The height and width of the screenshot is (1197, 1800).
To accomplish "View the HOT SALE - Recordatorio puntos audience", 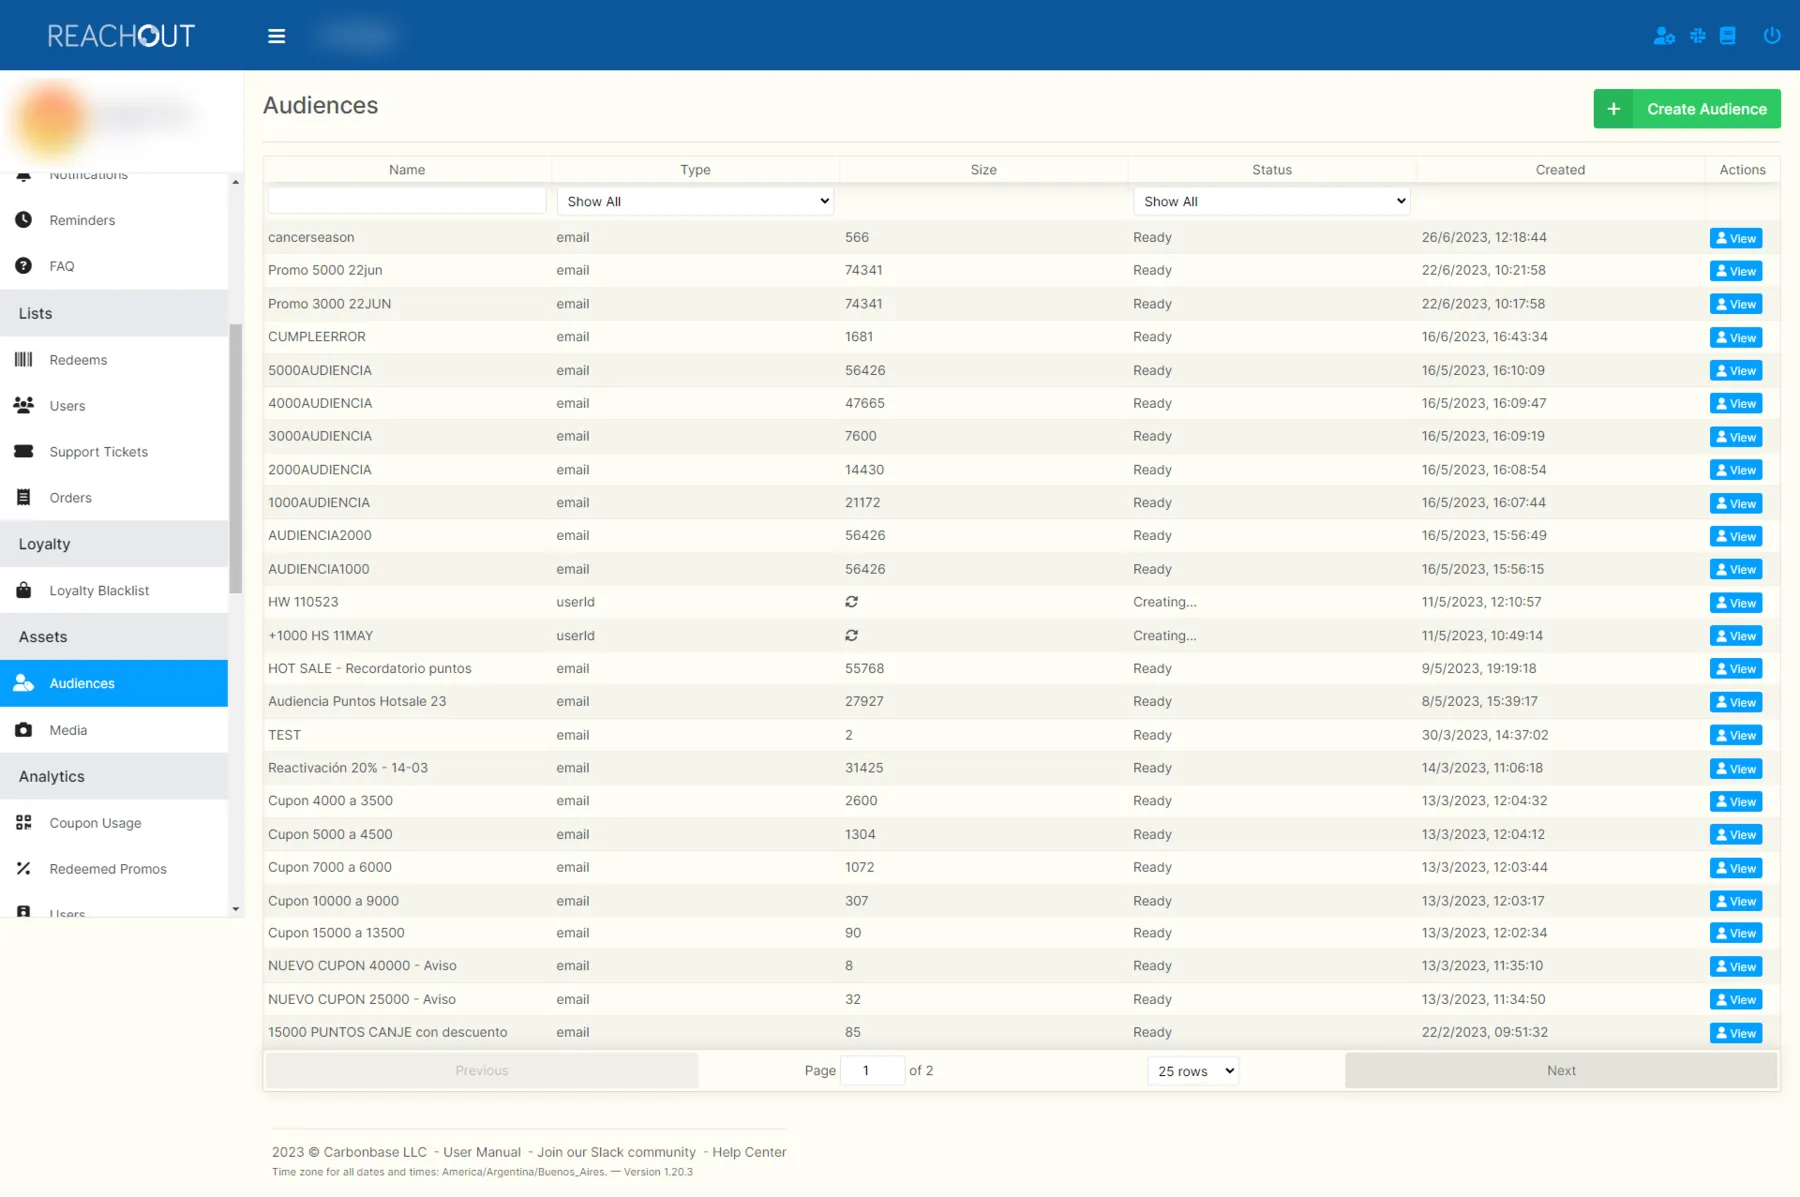I will pyautogui.click(x=1736, y=669).
